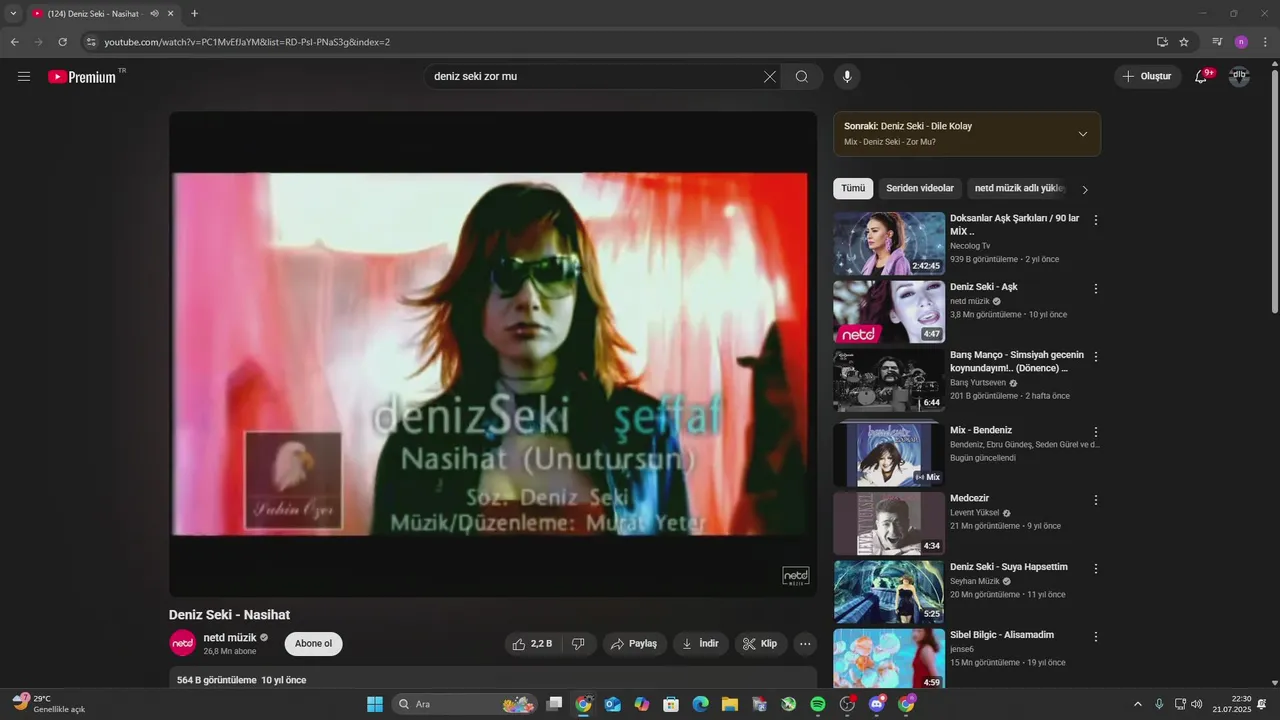Image resolution: width=1280 pixels, height=720 pixels.
Task: Reload the page
Action: (62, 42)
